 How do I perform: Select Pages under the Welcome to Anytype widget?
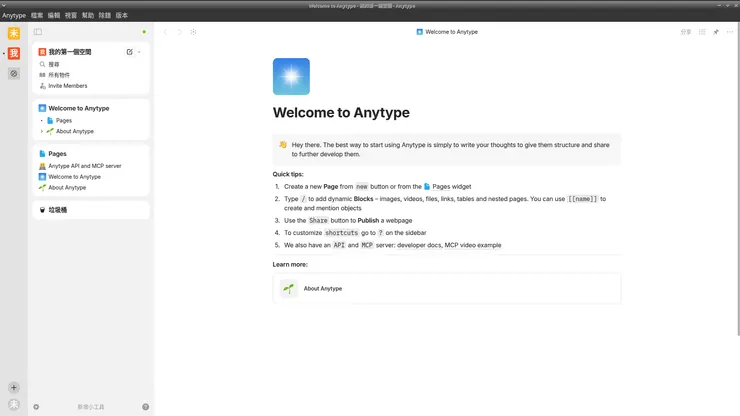click(x=64, y=120)
